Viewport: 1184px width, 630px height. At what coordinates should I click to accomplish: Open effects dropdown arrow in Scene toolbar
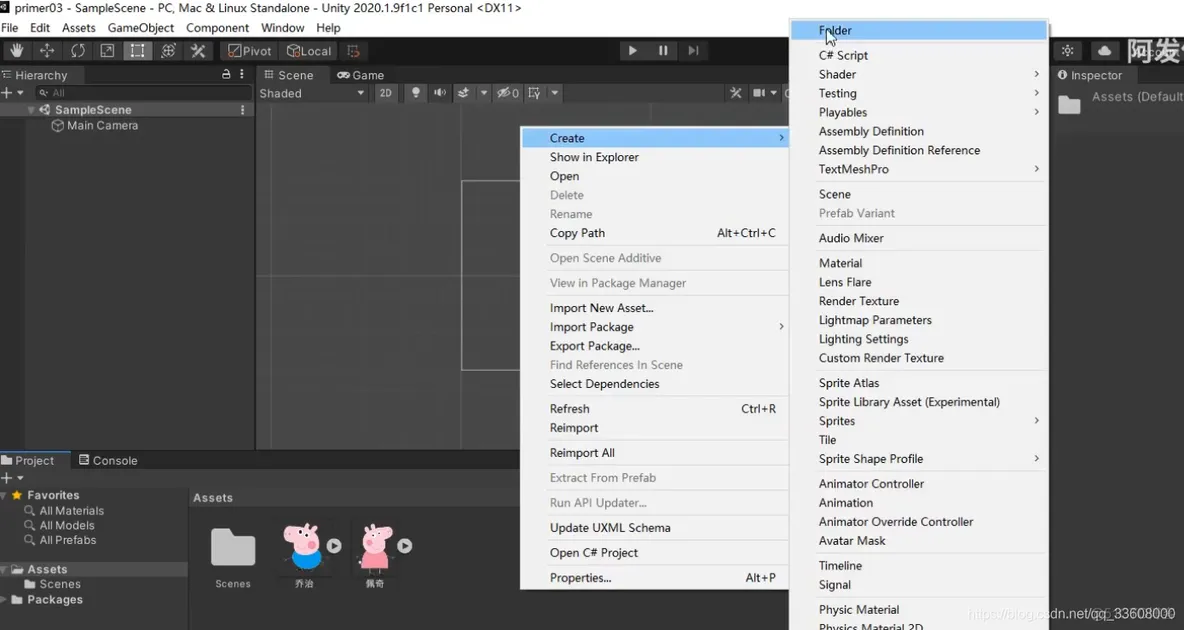coord(484,93)
